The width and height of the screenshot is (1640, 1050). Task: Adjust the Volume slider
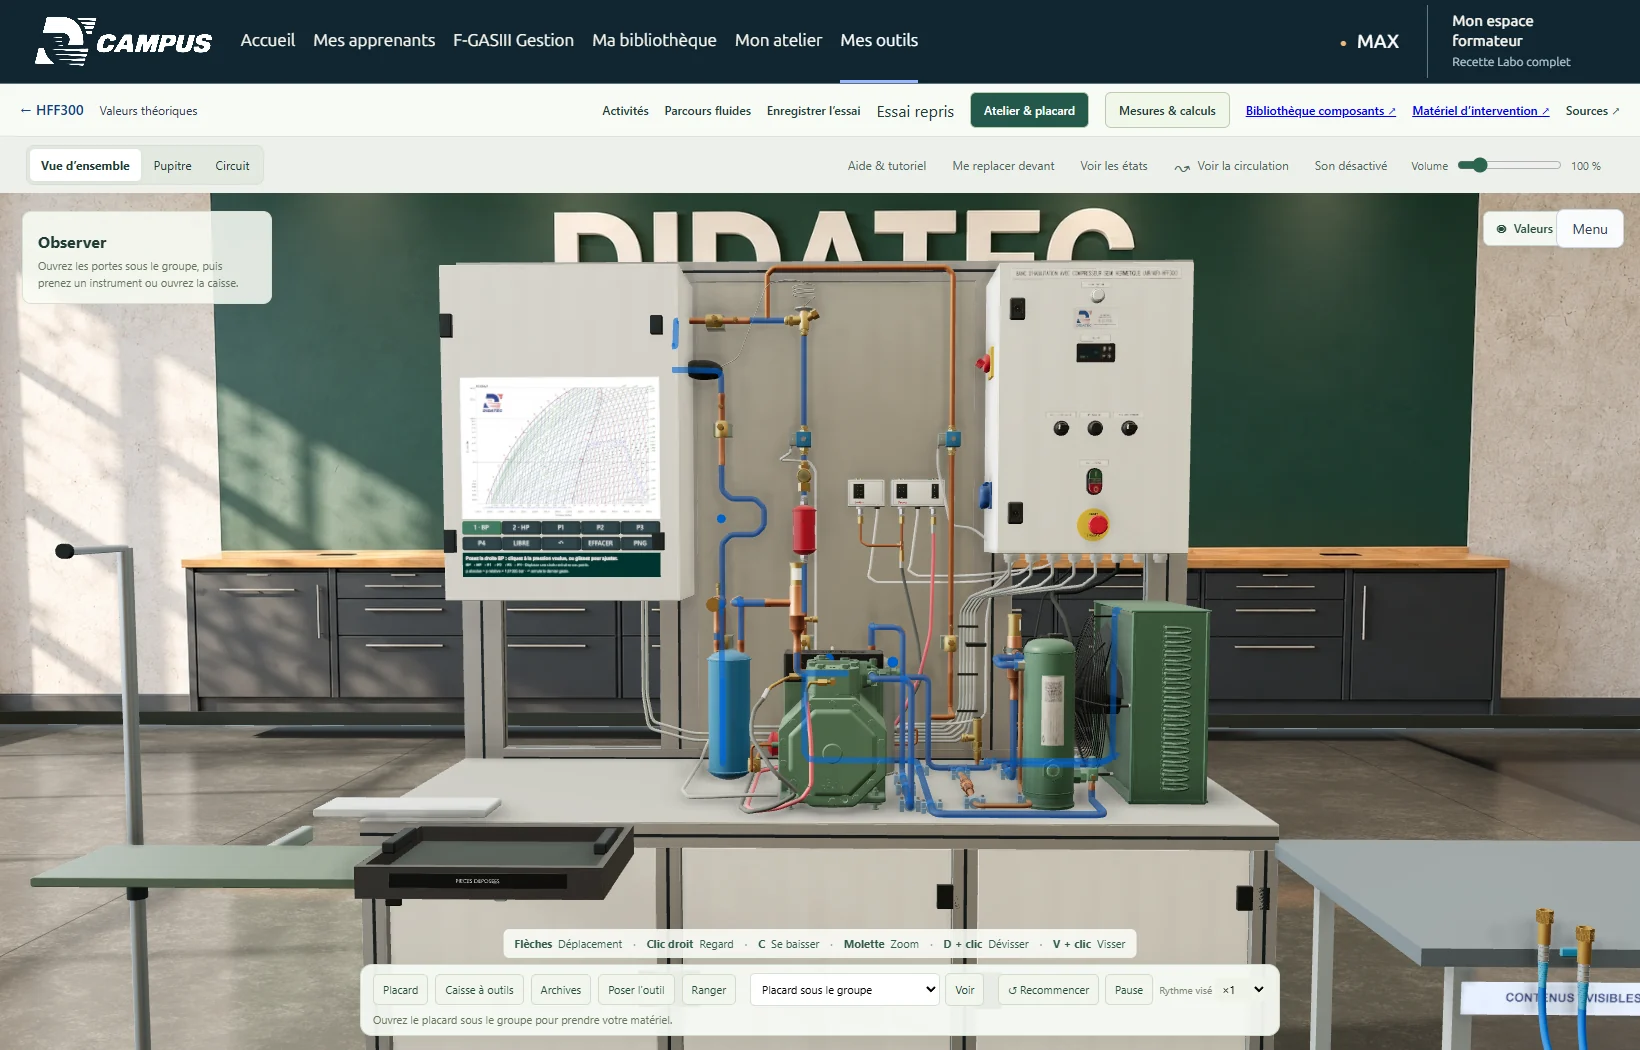click(x=1509, y=165)
